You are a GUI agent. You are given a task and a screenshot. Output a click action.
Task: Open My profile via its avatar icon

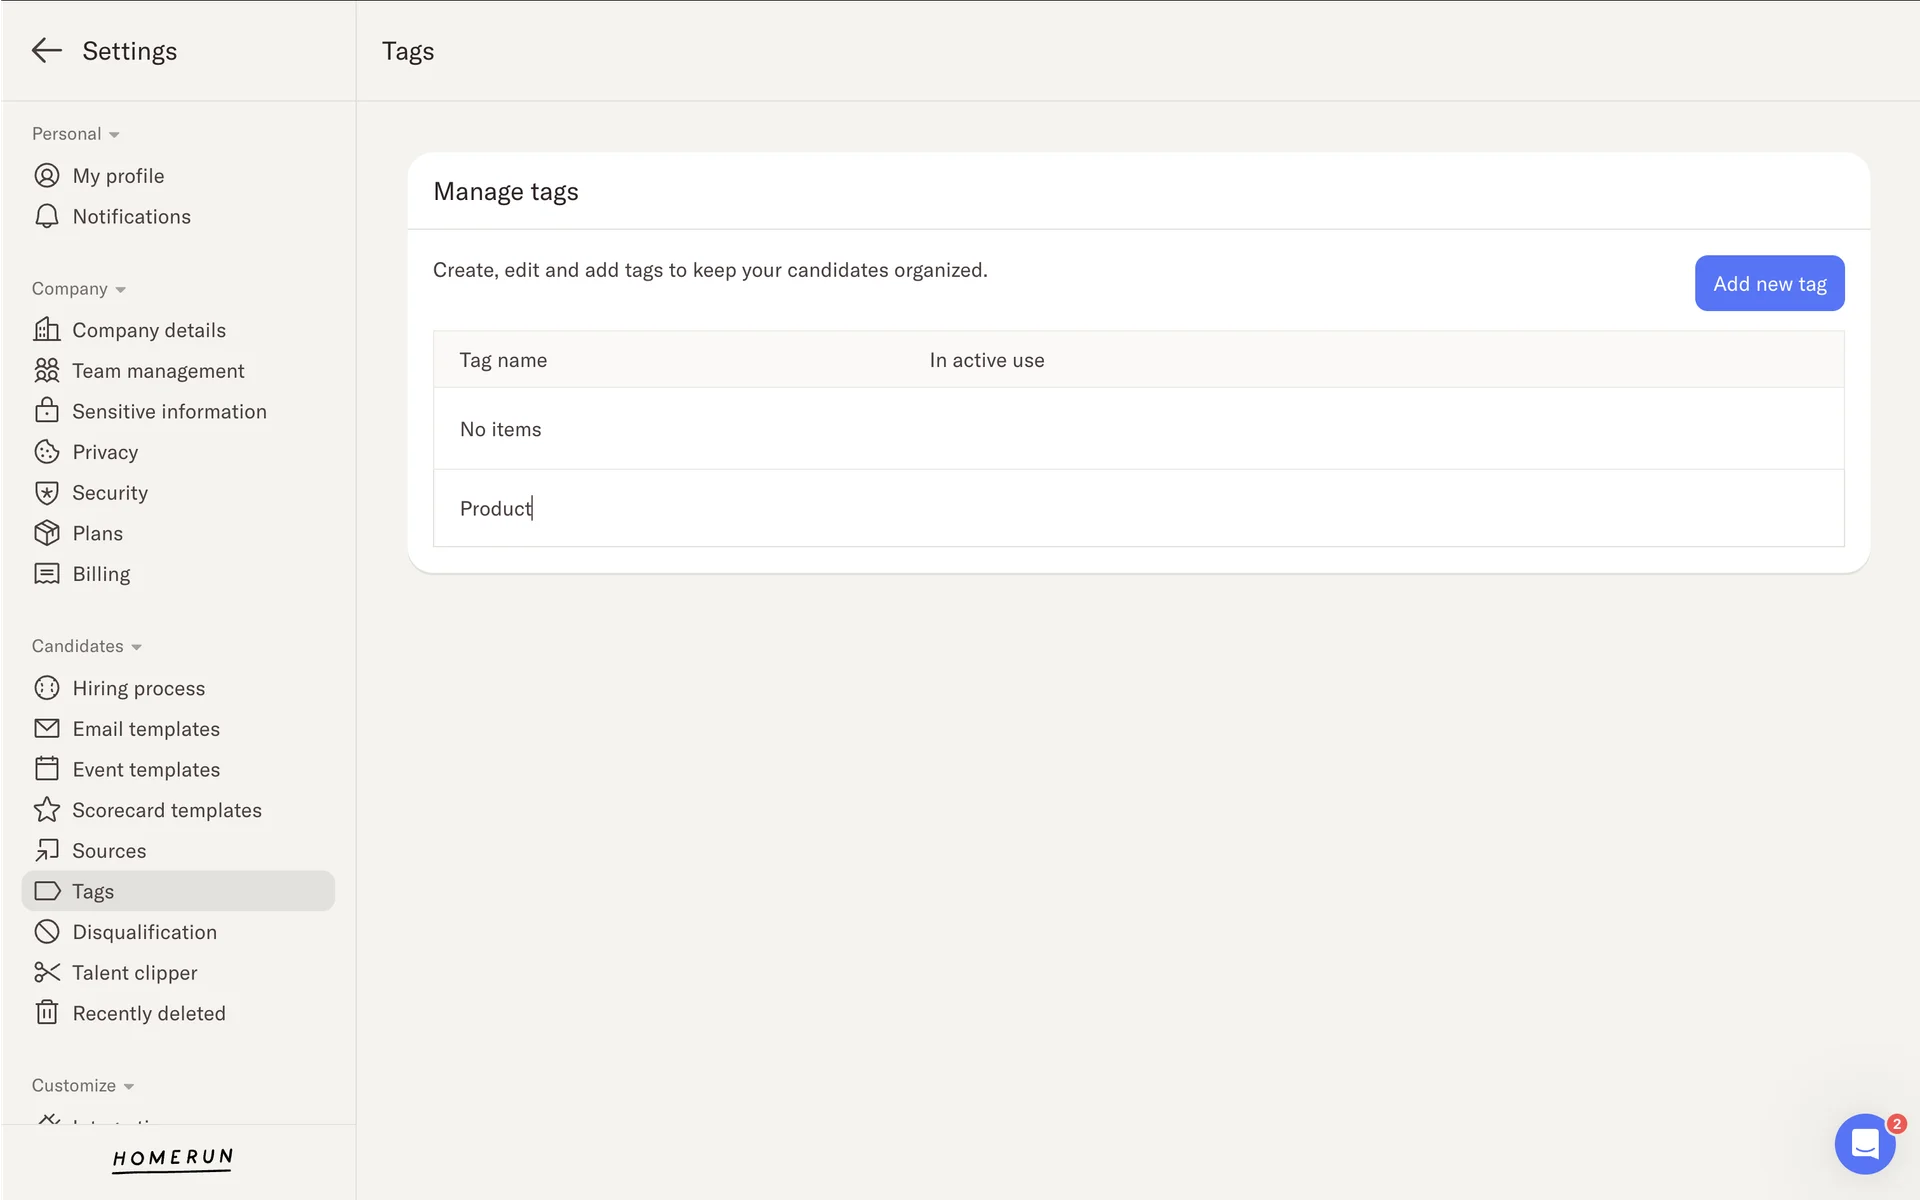46,176
